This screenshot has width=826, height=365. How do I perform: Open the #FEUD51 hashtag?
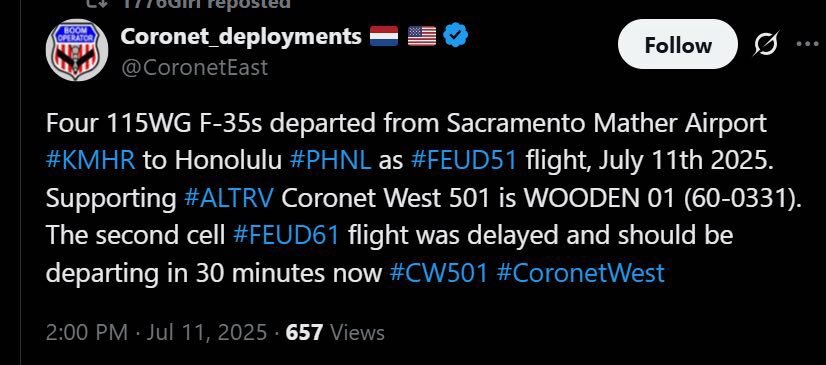(464, 160)
